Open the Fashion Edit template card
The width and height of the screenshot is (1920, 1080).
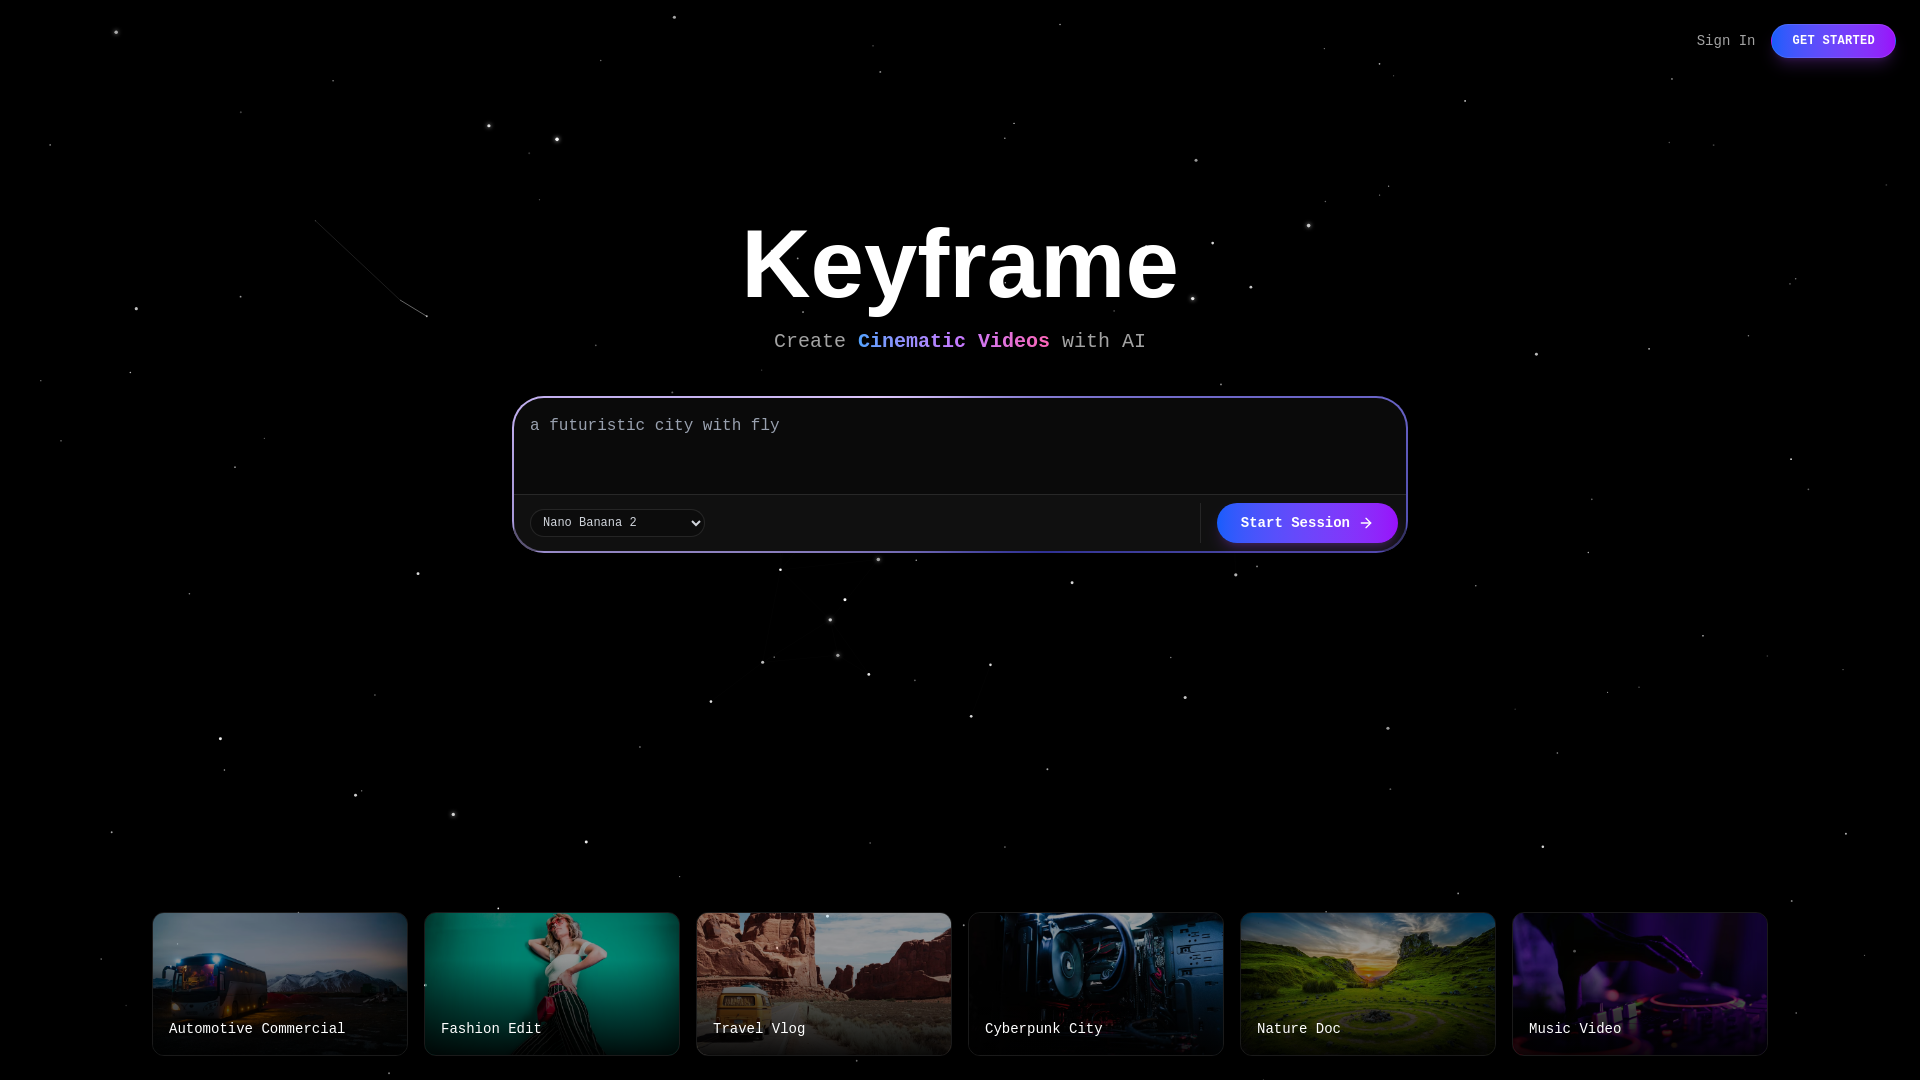coord(552,984)
